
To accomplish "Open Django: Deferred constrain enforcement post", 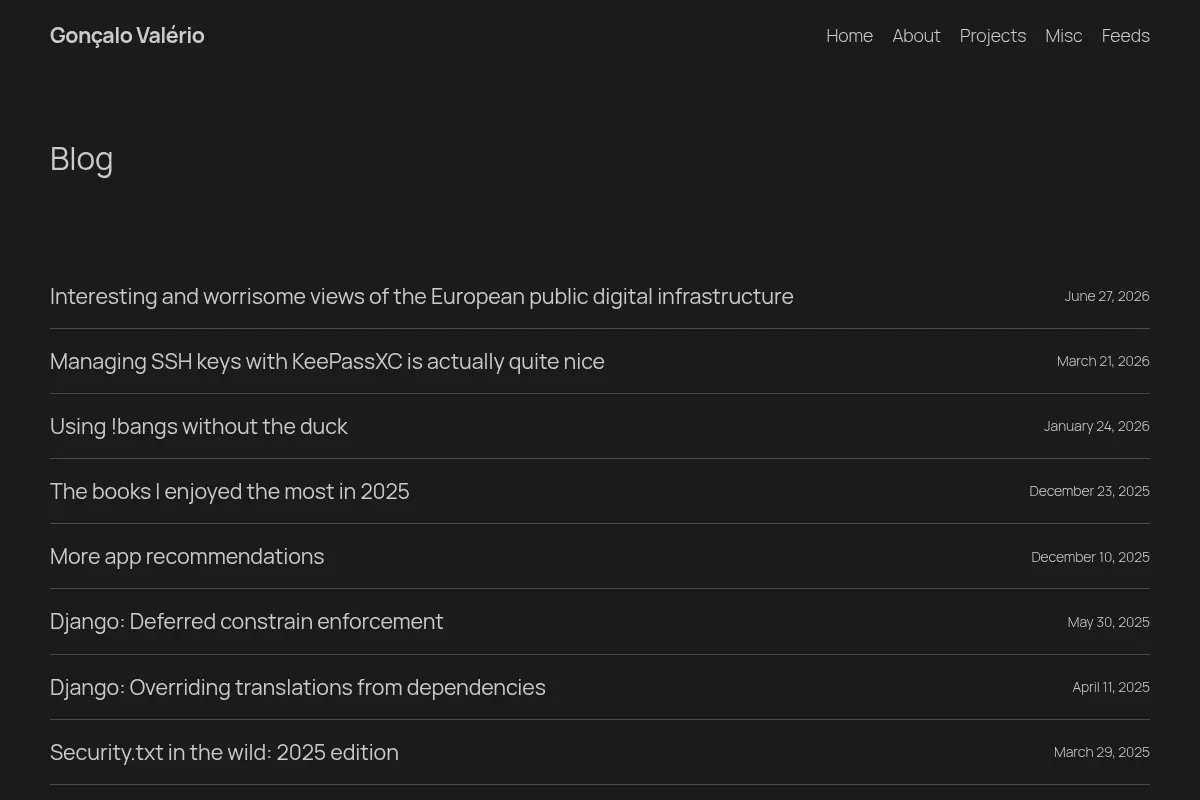I will [247, 622].
